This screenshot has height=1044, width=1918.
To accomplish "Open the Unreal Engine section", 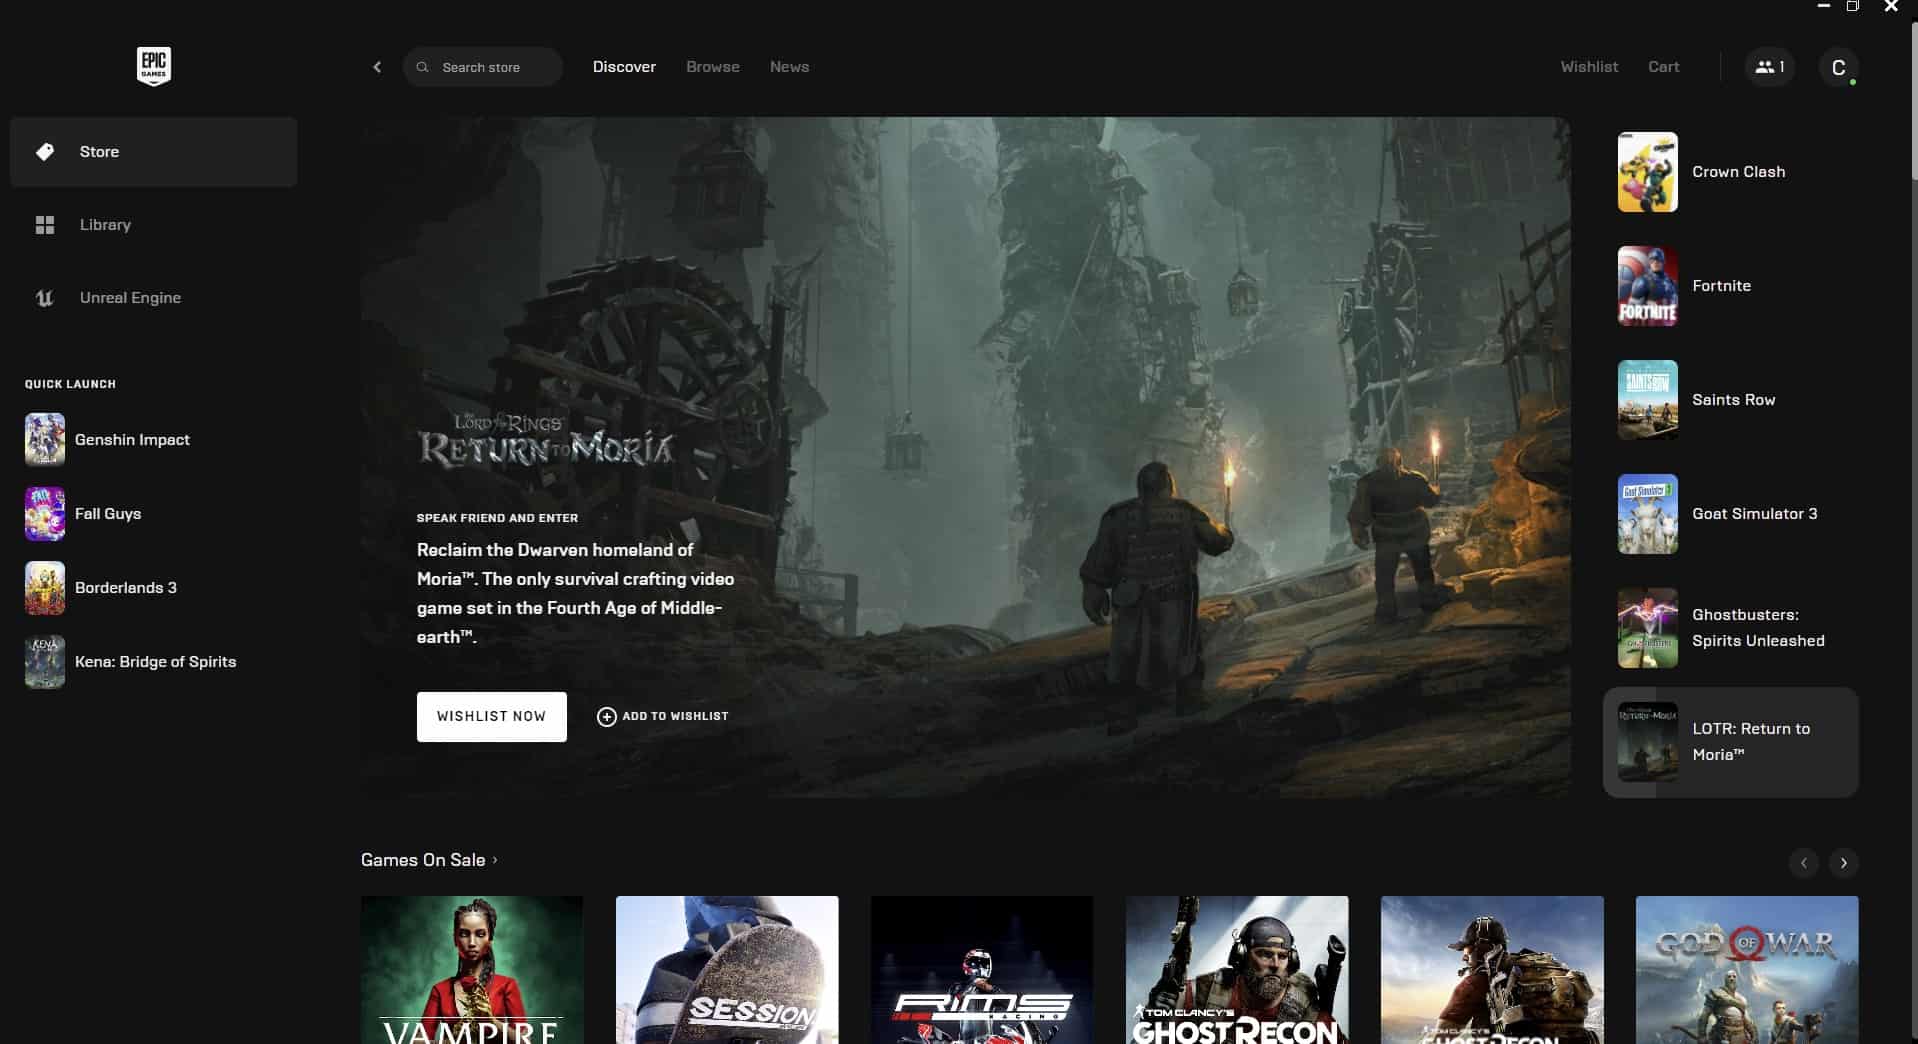I will point(130,297).
